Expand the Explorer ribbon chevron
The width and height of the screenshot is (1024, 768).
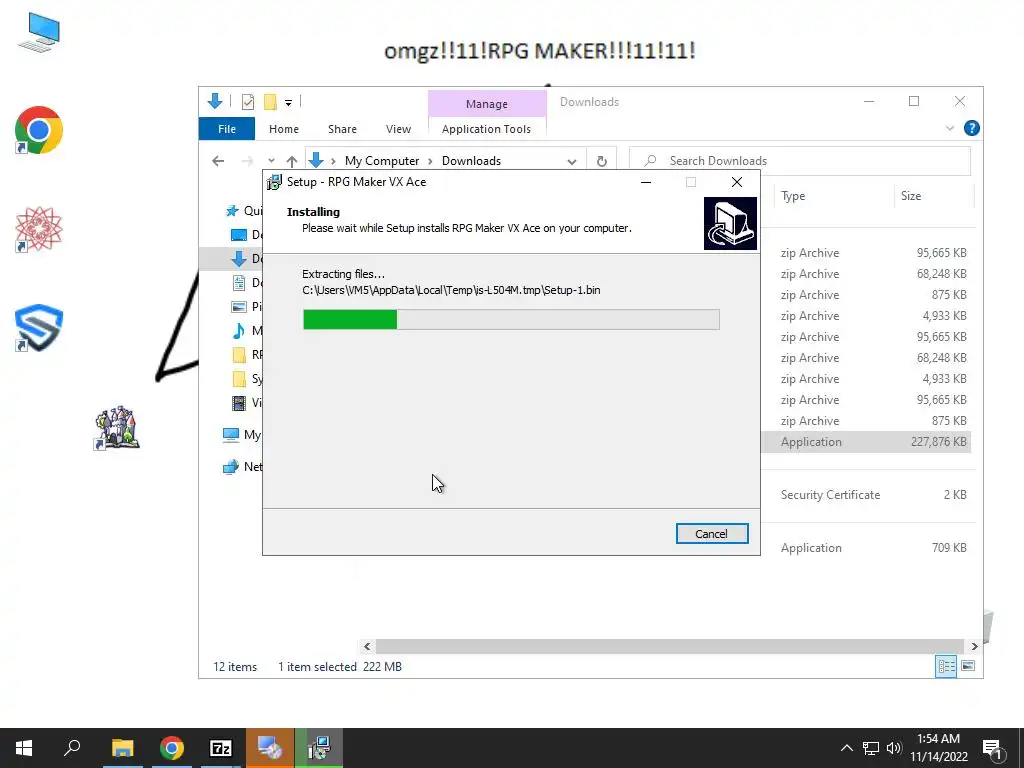(950, 129)
